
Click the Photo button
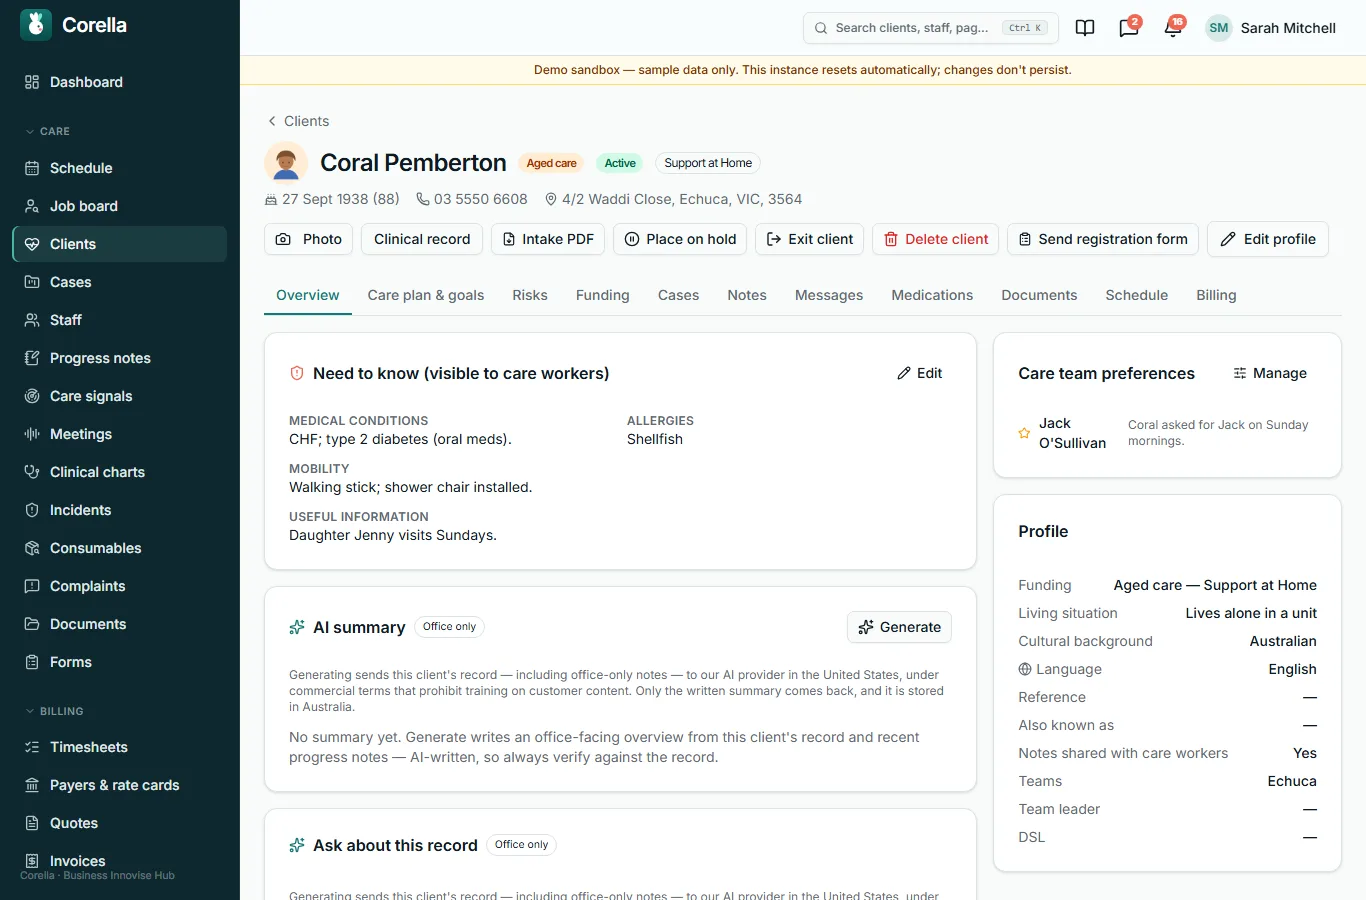pos(309,239)
